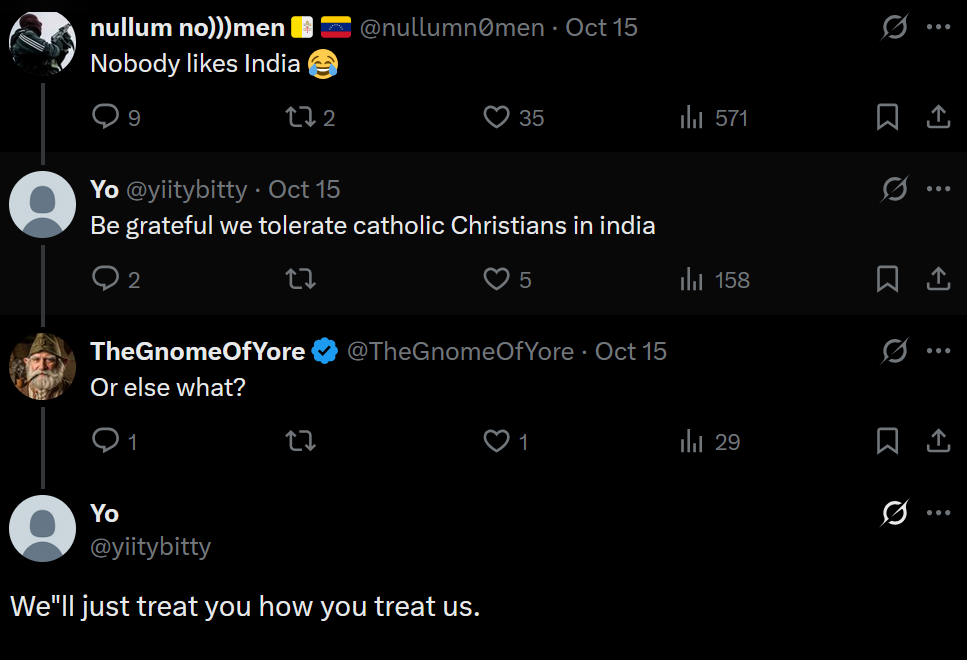Open more options on TheGnomeOfYore's post
Image resolution: width=967 pixels, height=660 pixels.
click(x=938, y=351)
